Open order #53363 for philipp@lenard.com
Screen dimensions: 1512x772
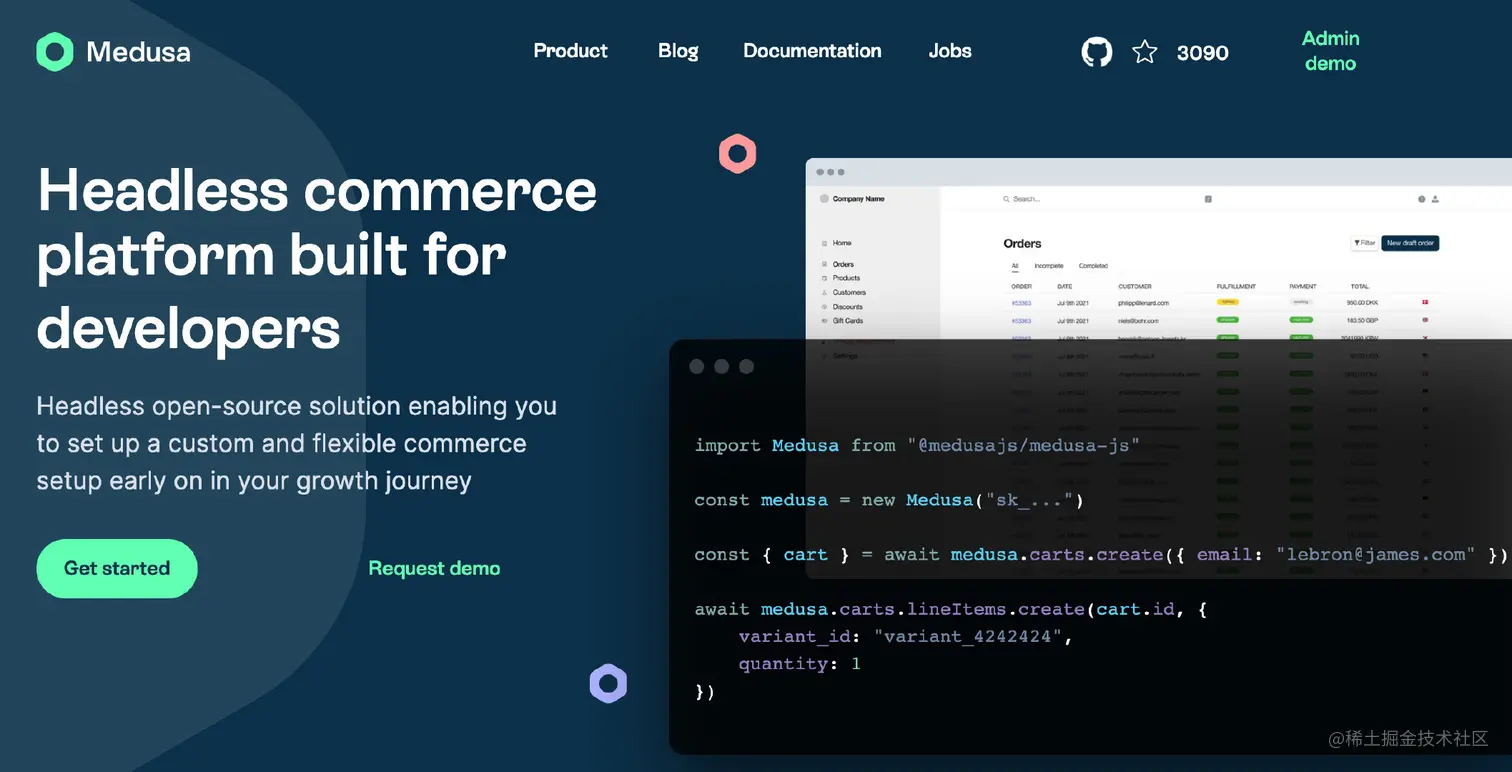click(x=1021, y=302)
